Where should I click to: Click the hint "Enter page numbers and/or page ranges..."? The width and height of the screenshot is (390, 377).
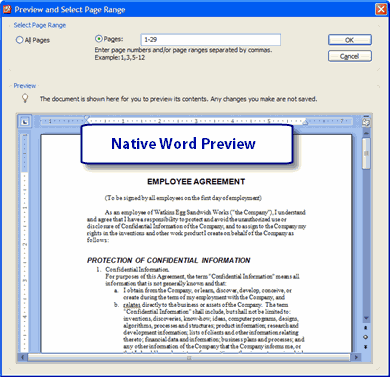(x=183, y=50)
